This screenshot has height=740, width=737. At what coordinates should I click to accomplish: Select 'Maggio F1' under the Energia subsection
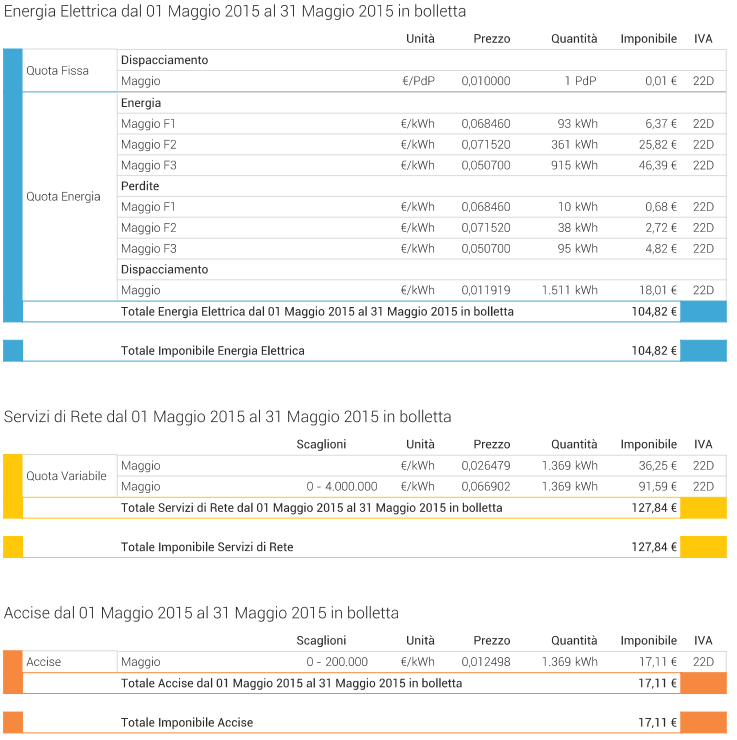[x=148, y=124]
